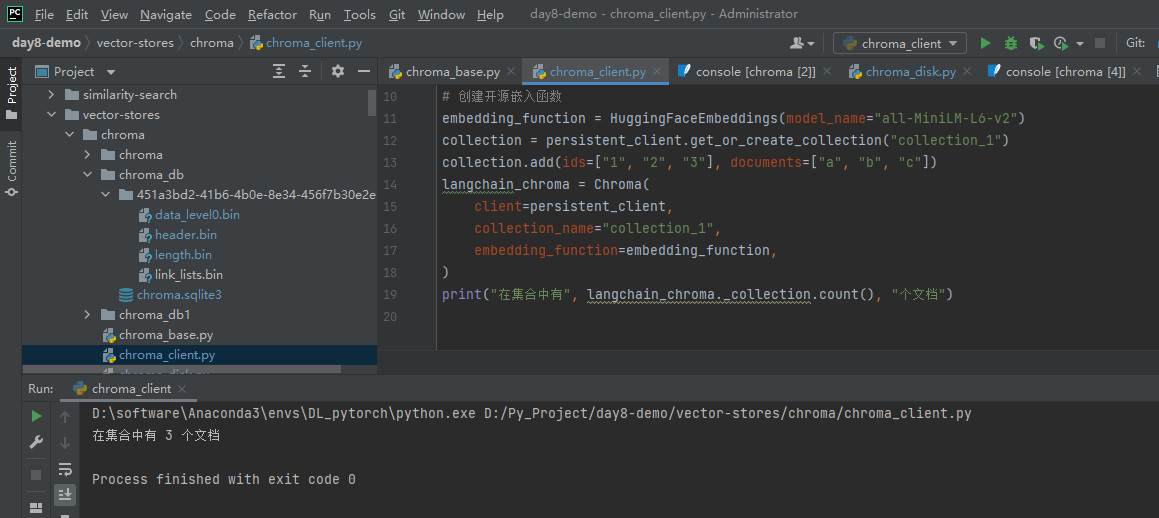Jump down the stack trace in console
Screen dimensions: 1159x518
coord(65,443)
